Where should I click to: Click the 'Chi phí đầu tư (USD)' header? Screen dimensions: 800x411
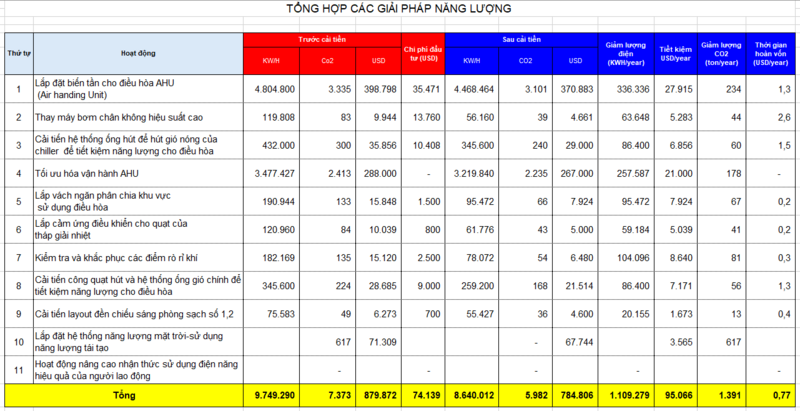pos(423,54)
